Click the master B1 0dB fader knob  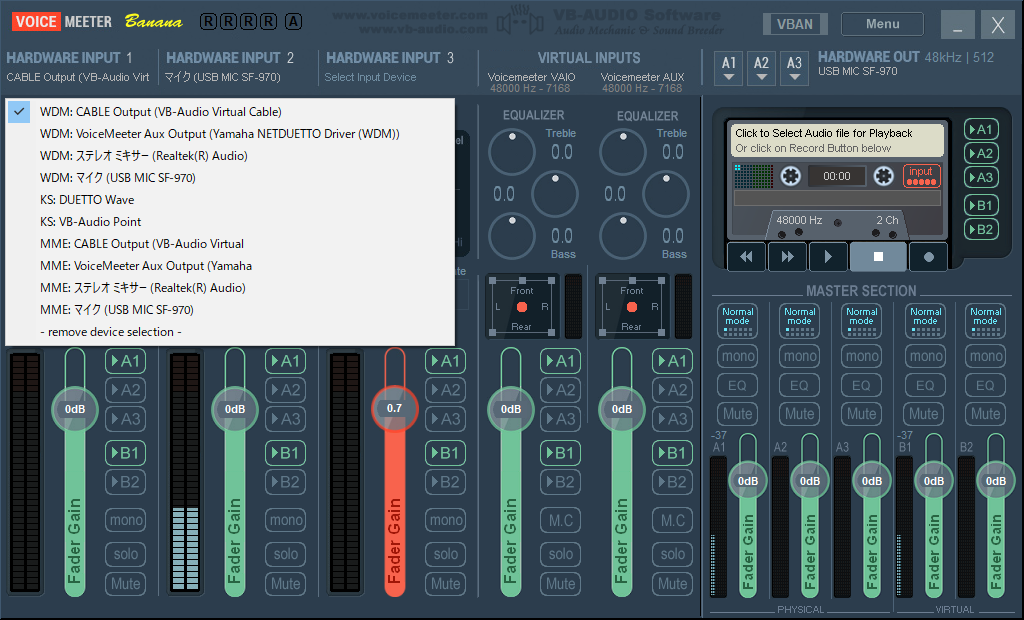coord(934,481)
